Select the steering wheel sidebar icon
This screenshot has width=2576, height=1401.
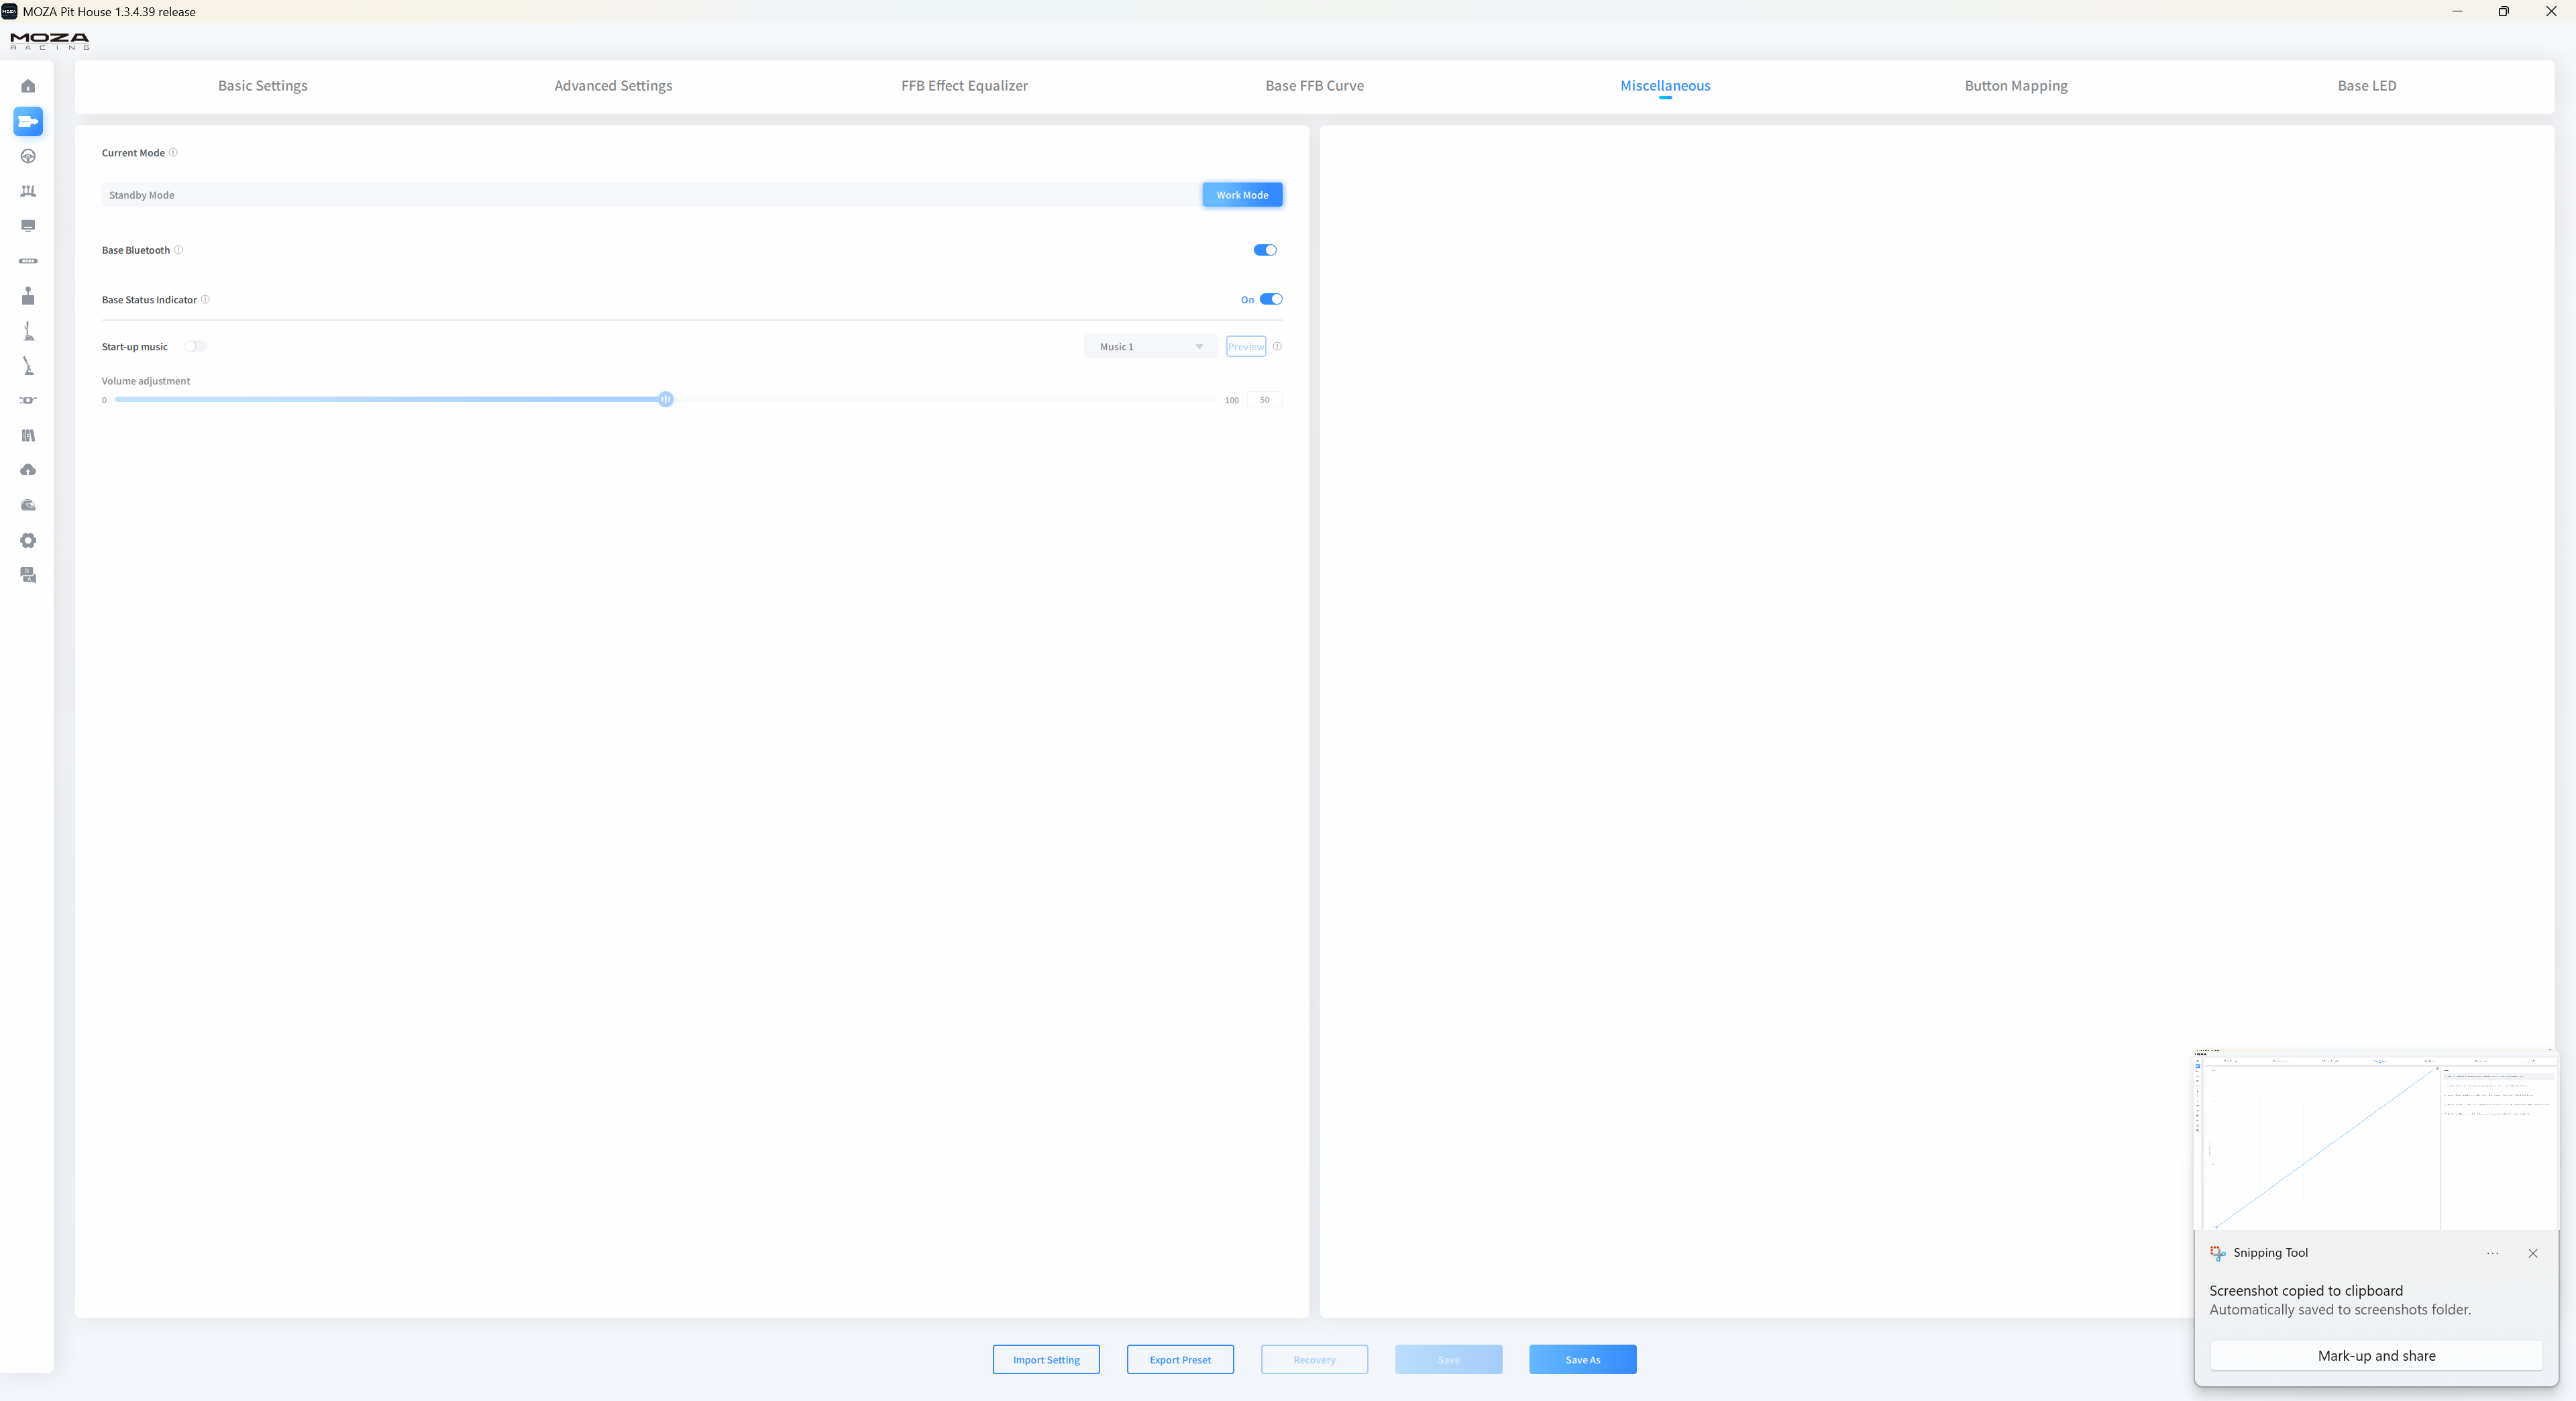[28, 156]
